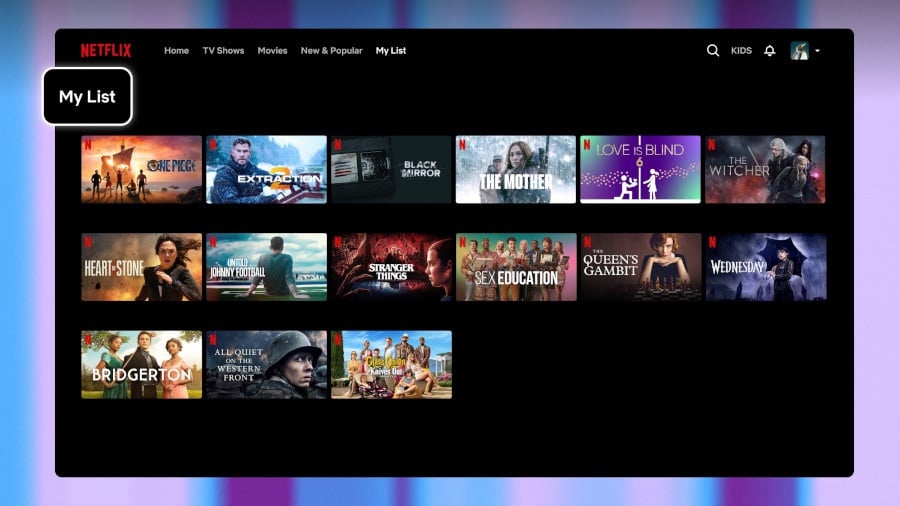Open The Mother title card
900x506 pixels.
[x=515, y=169]
